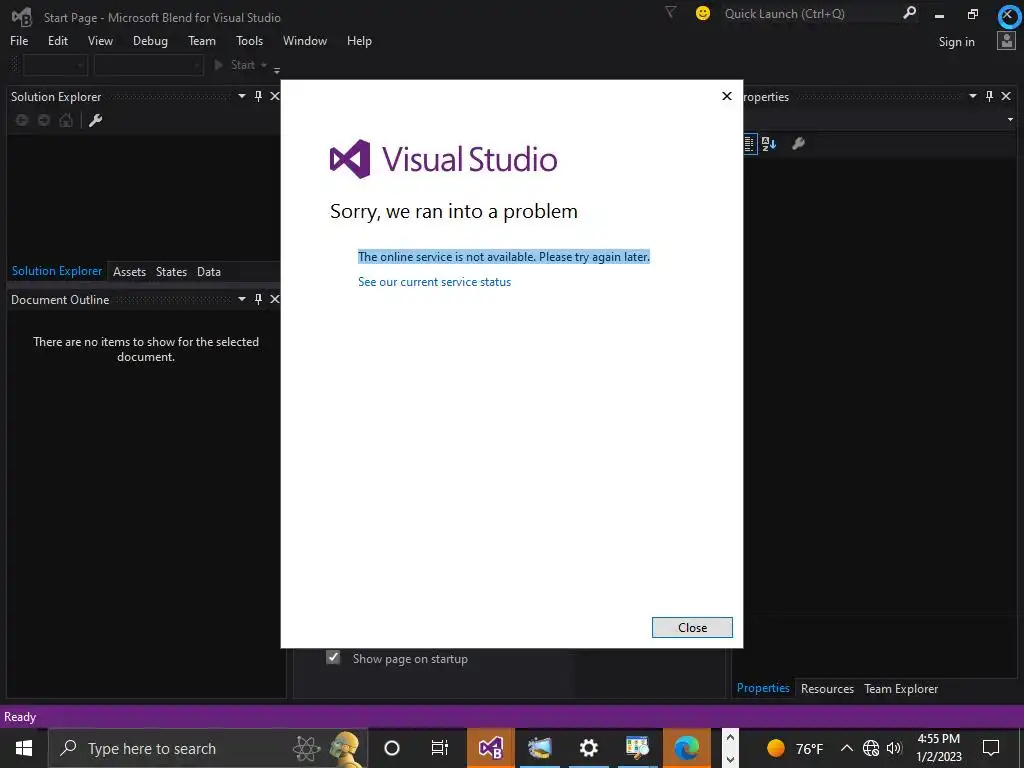The image size is (1024, 768).
Task: Open the Settings gear on taskbar
Action: point(588,748)
